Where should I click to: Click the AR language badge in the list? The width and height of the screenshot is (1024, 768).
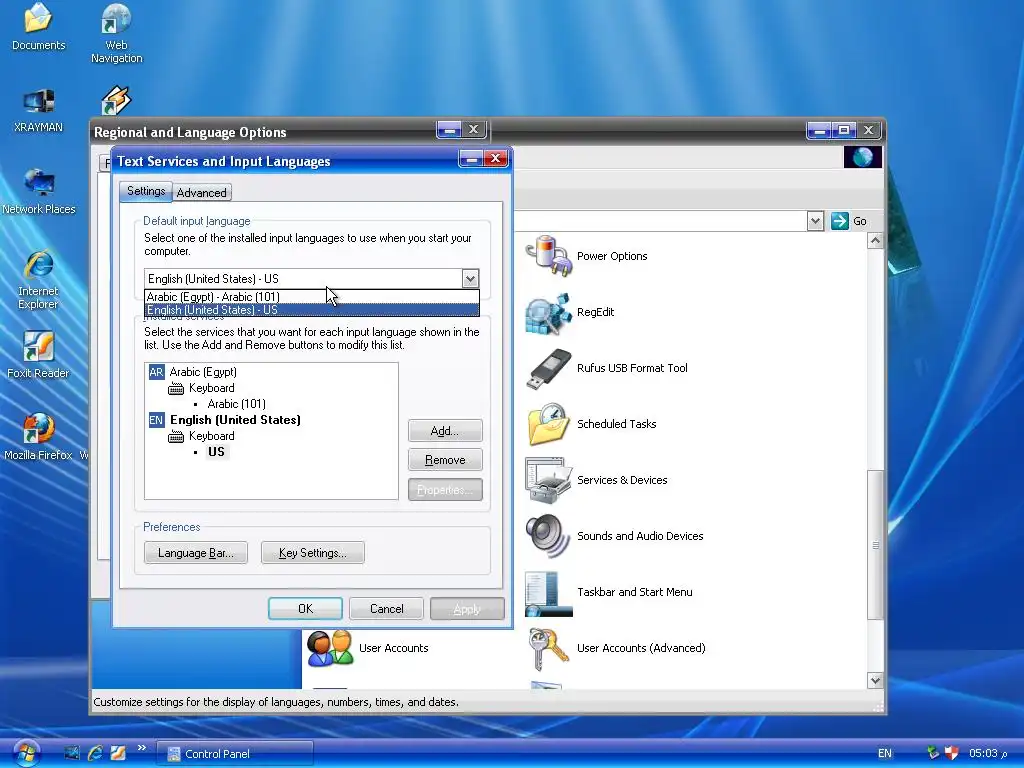156,372
